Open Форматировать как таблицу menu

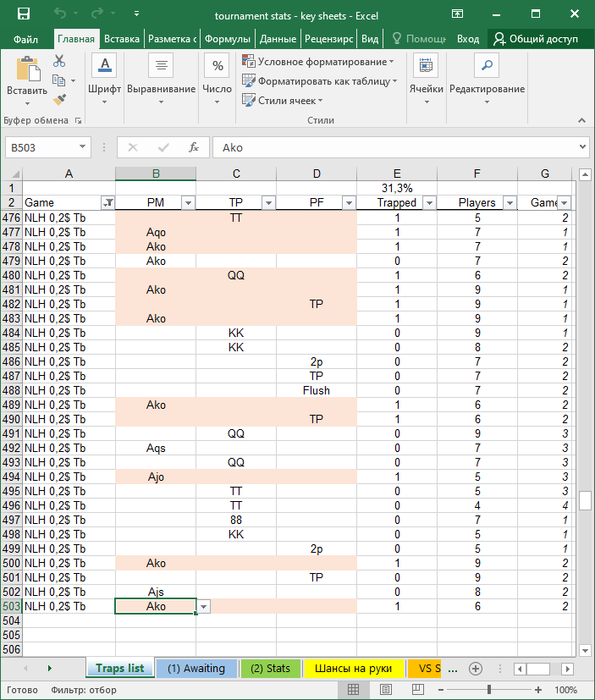click(319, 81)
